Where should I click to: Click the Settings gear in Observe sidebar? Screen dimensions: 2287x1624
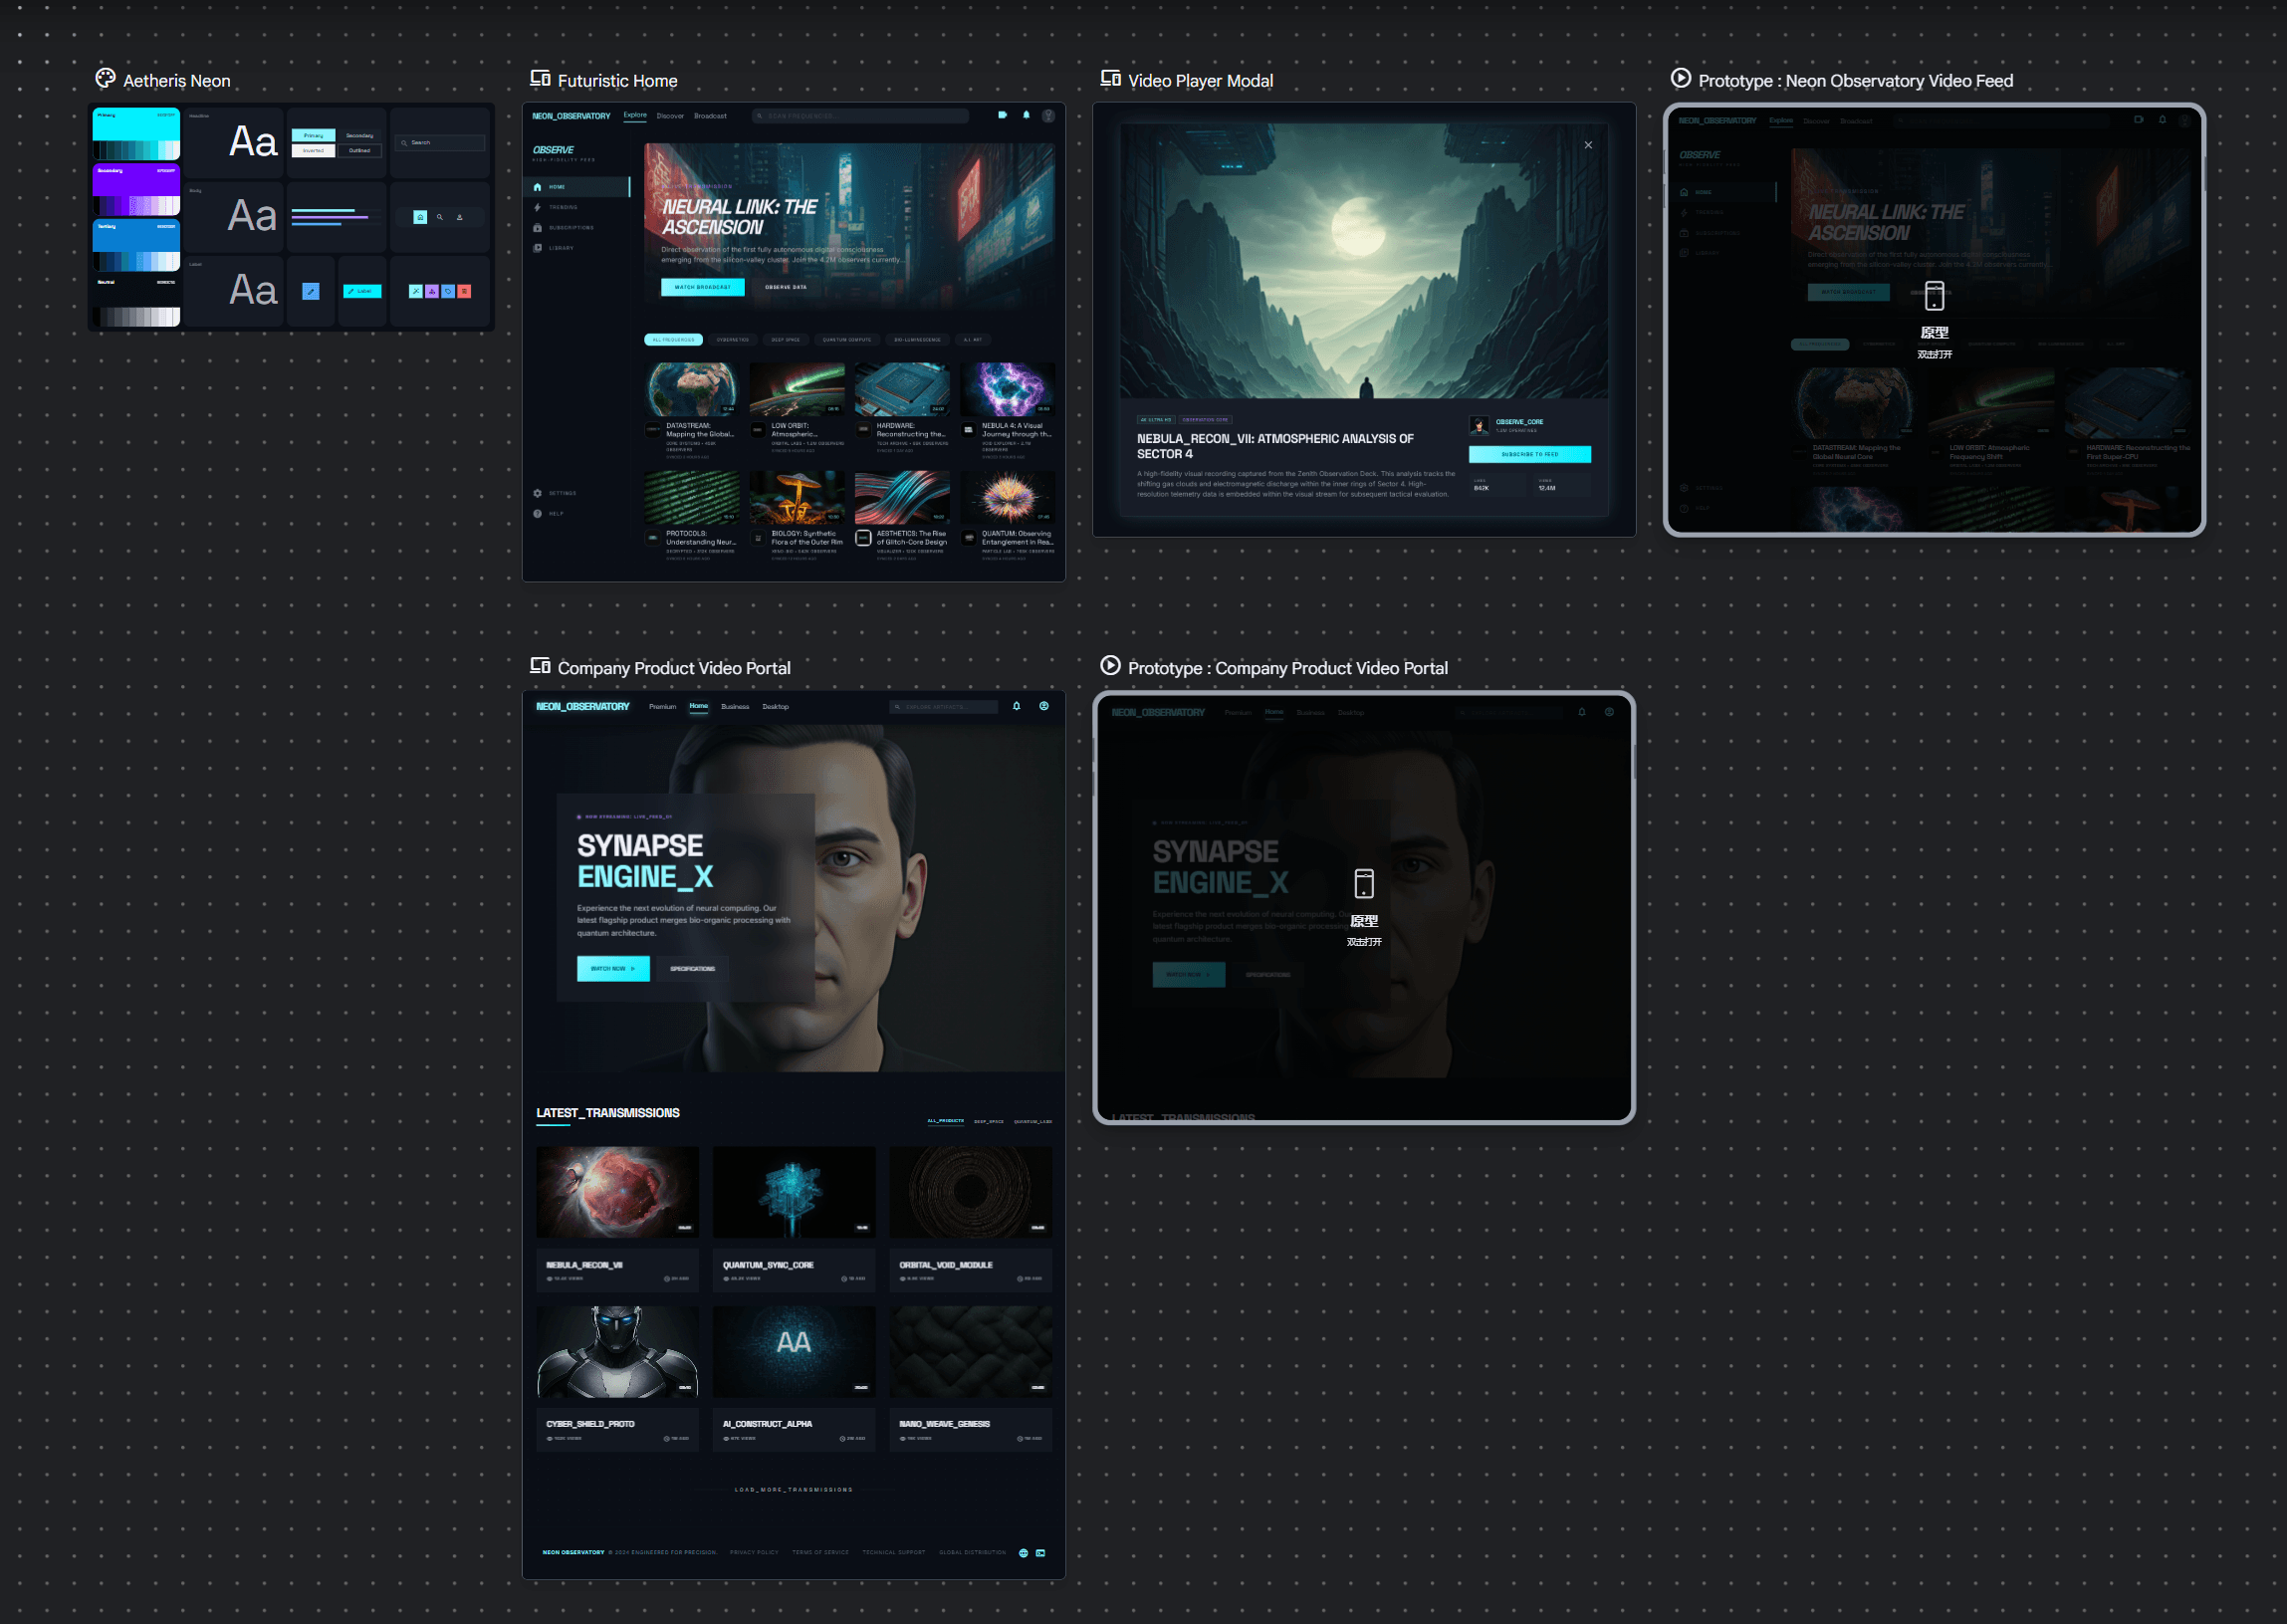[538, 493]
